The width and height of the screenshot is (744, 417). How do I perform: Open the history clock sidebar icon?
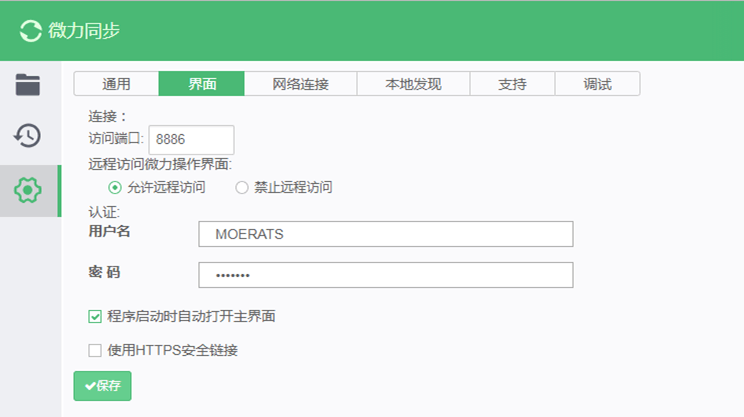(28, 136)
